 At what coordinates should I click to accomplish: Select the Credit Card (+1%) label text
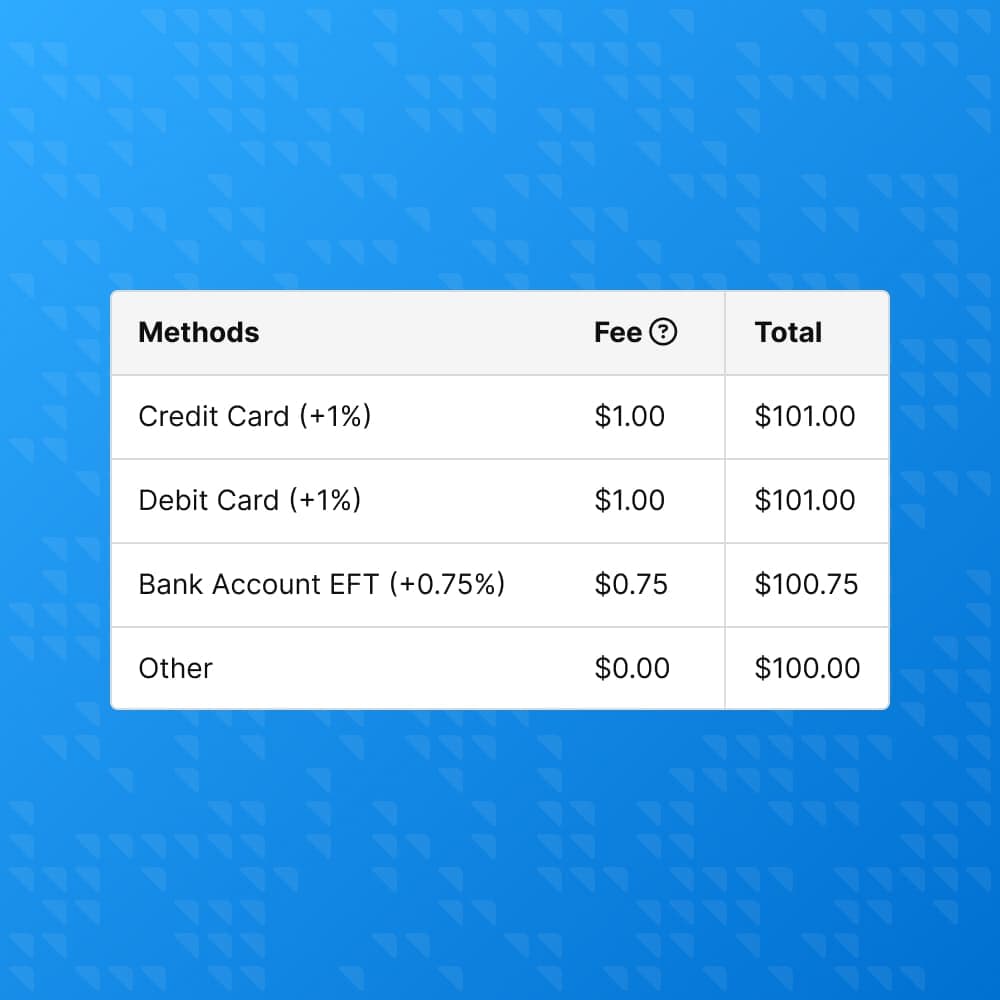click(x=254, y=417)
